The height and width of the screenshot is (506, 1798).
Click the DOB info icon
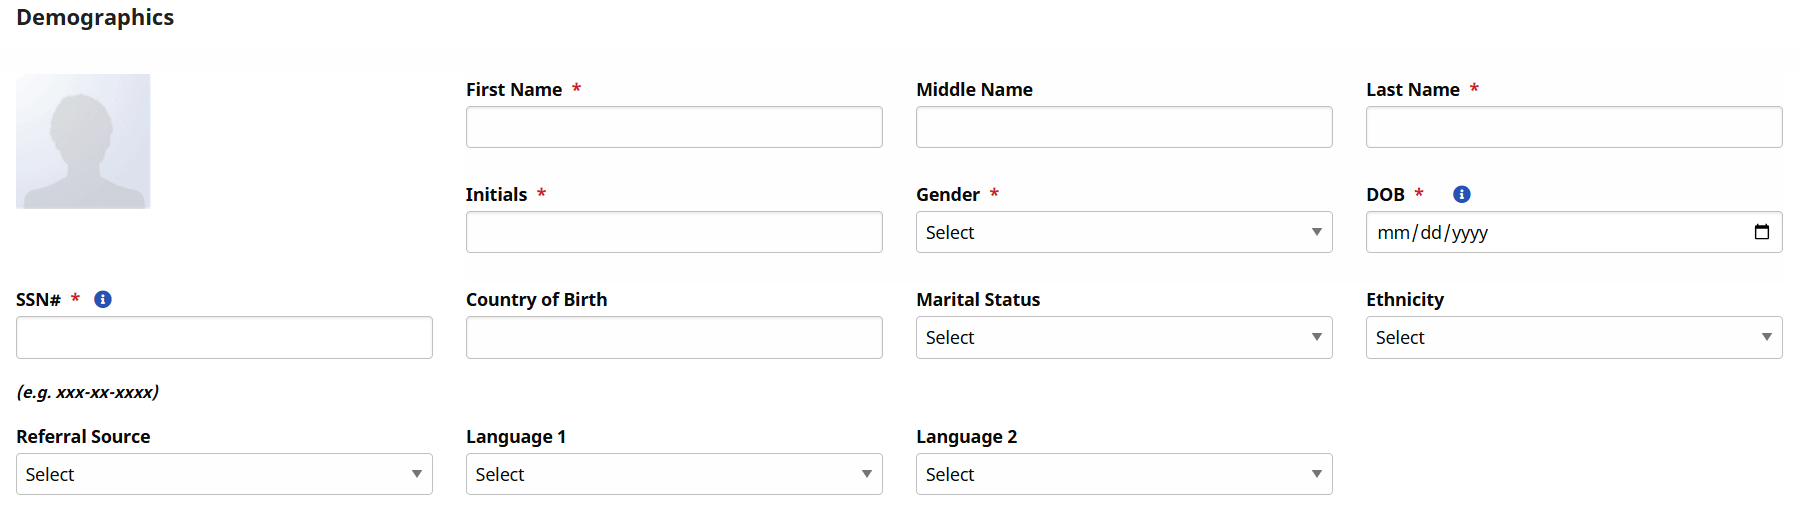(x=1461, y=194)
